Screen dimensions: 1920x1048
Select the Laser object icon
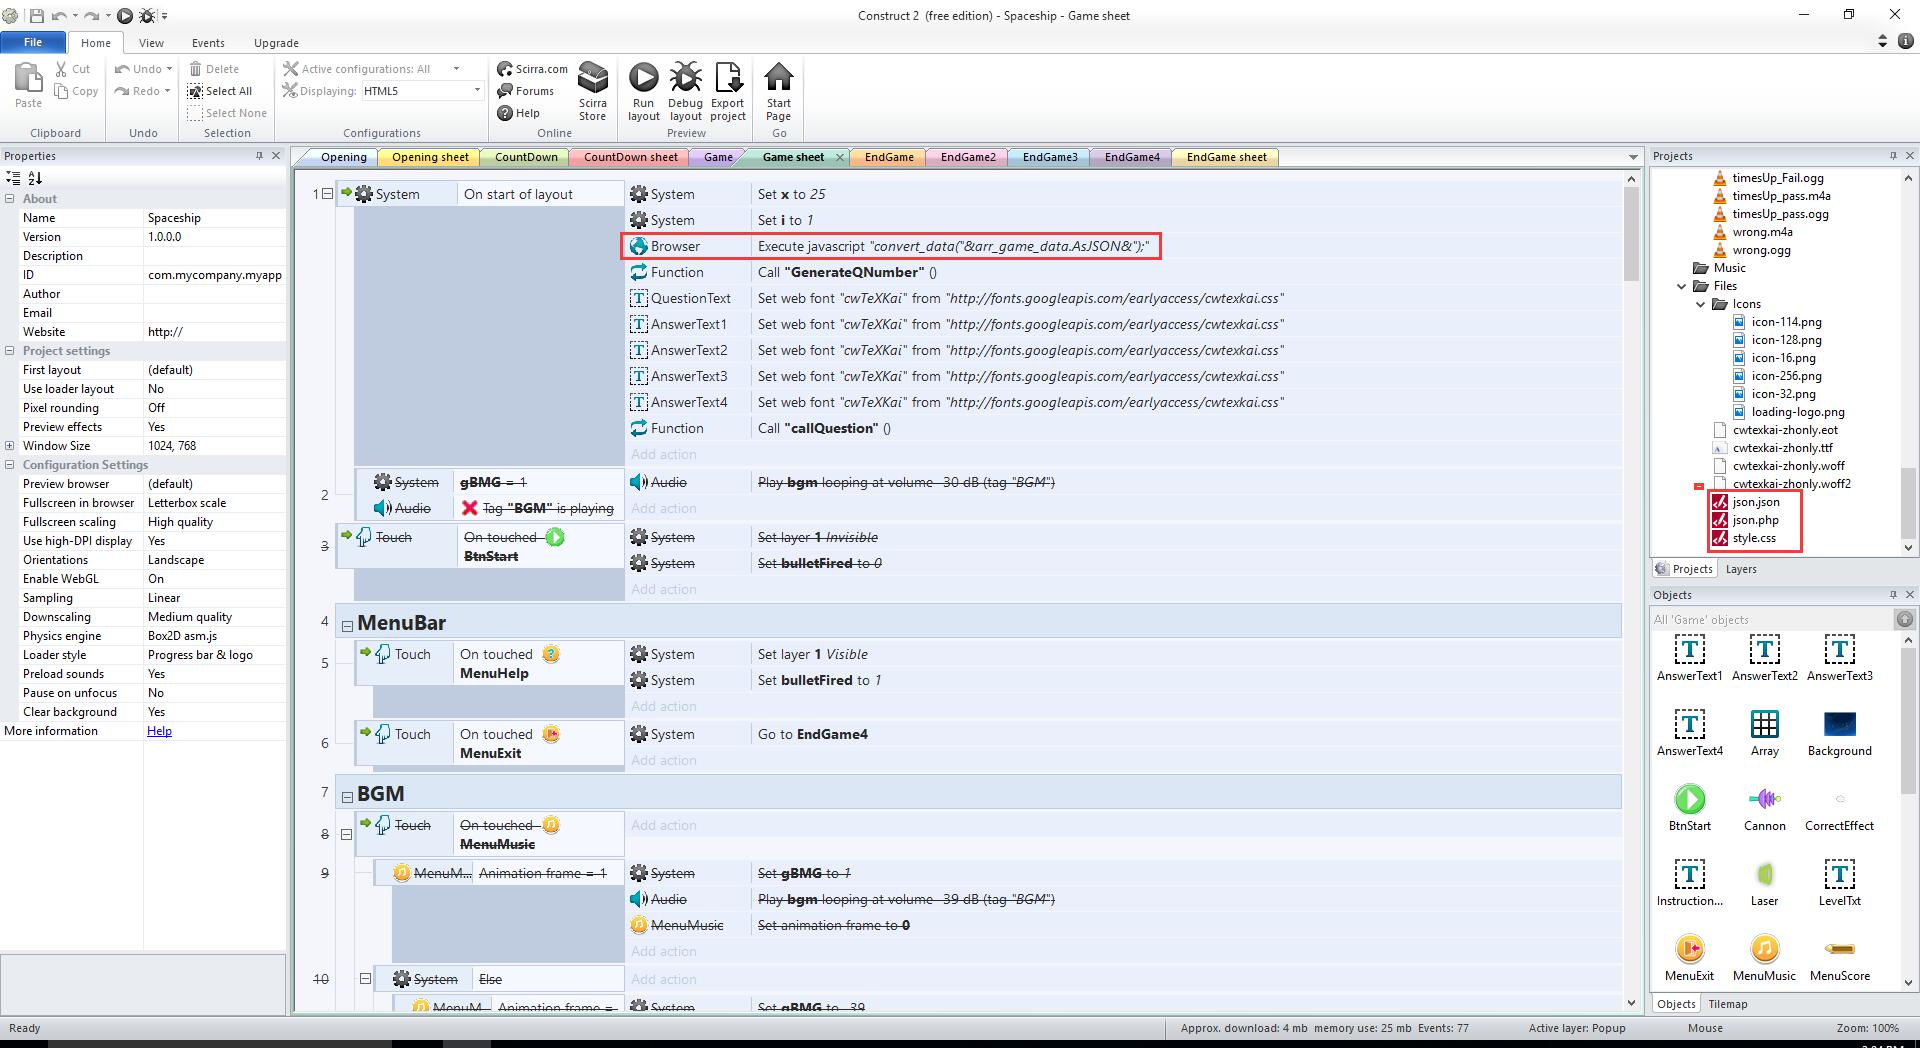point(1765,874)
